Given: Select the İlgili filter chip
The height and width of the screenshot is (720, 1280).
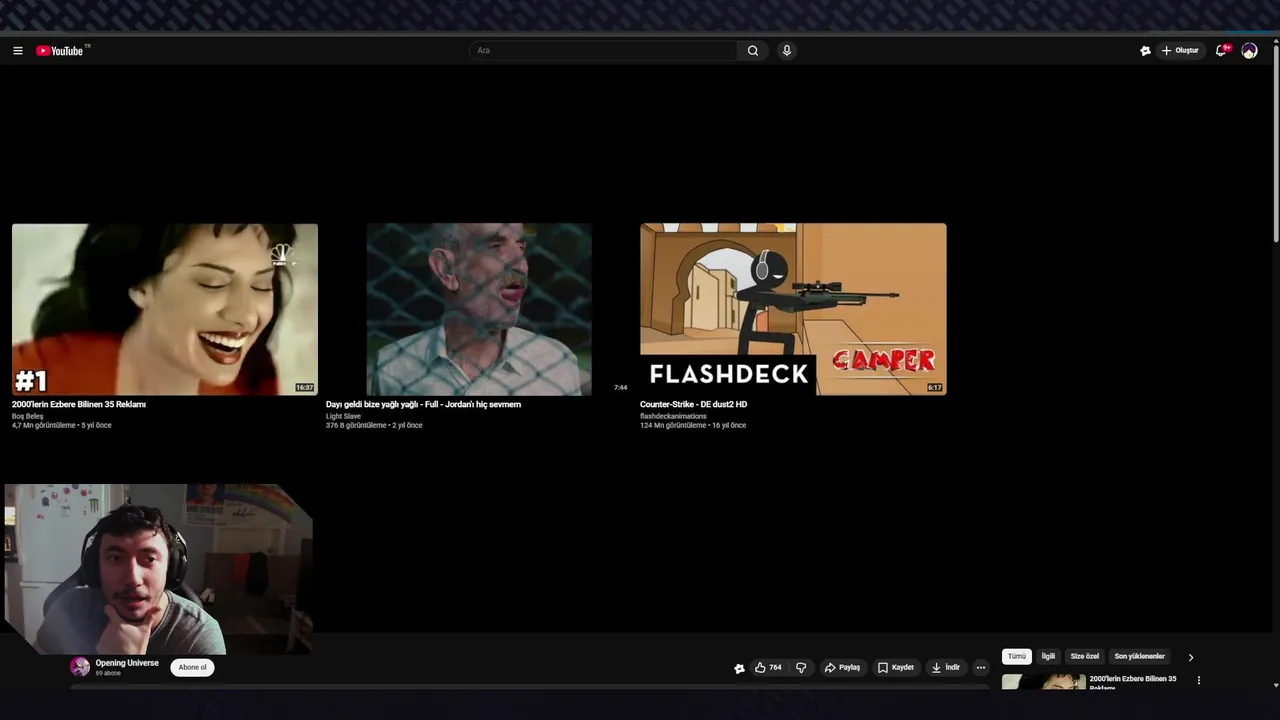Looking at the screenshot, I should [1048, 657].
